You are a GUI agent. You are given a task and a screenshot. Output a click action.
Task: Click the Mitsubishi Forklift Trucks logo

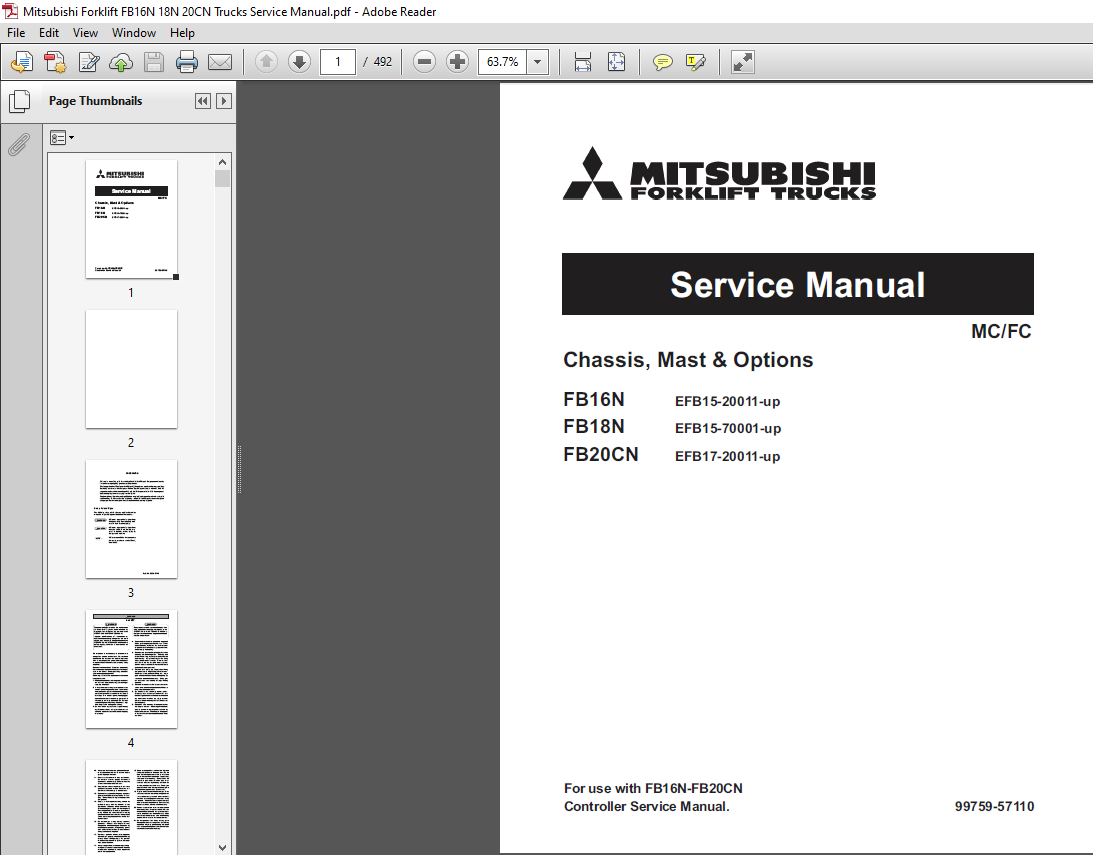point(719,174)
